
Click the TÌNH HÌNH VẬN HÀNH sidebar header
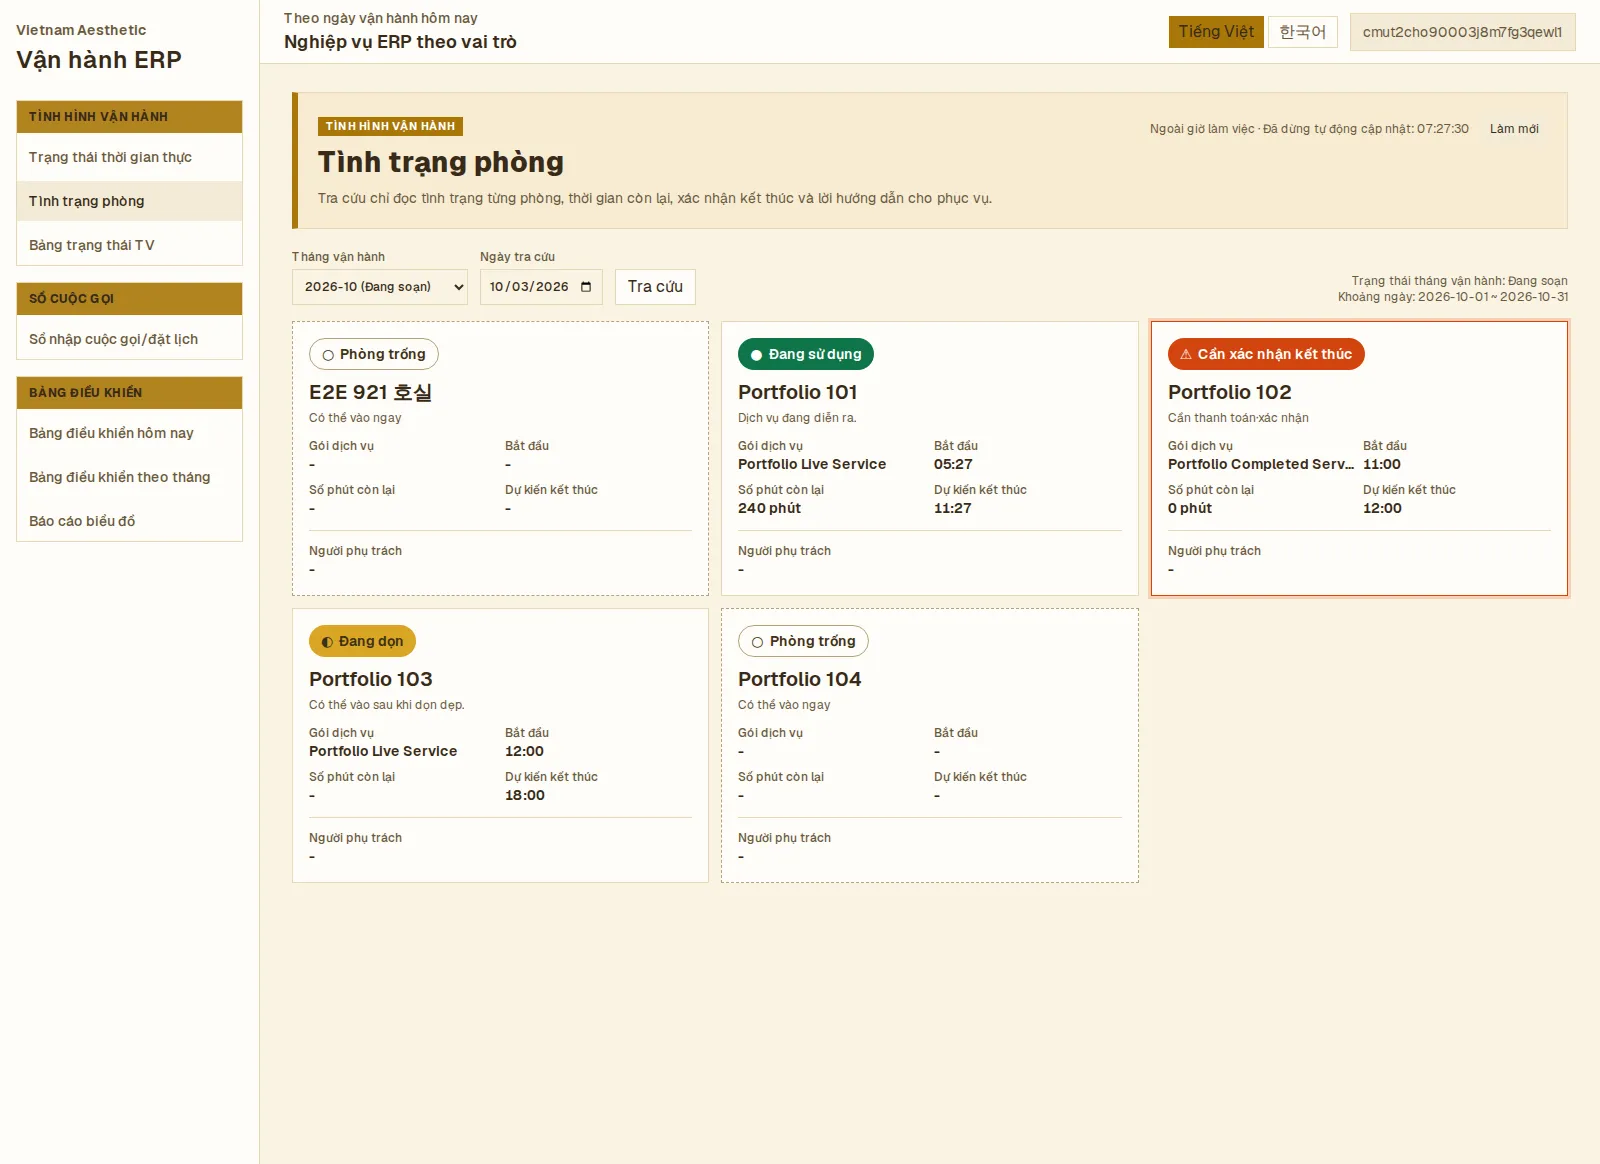[x=129, y=117]
